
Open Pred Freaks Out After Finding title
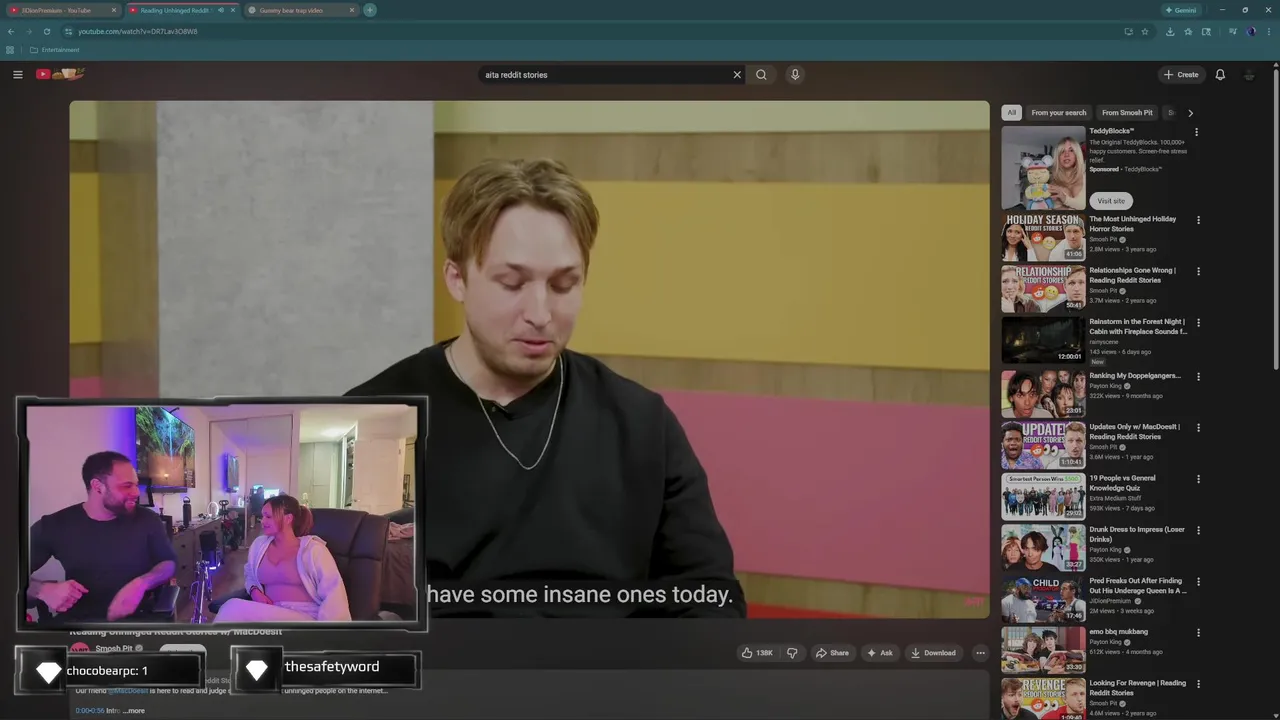point(1137,586)
